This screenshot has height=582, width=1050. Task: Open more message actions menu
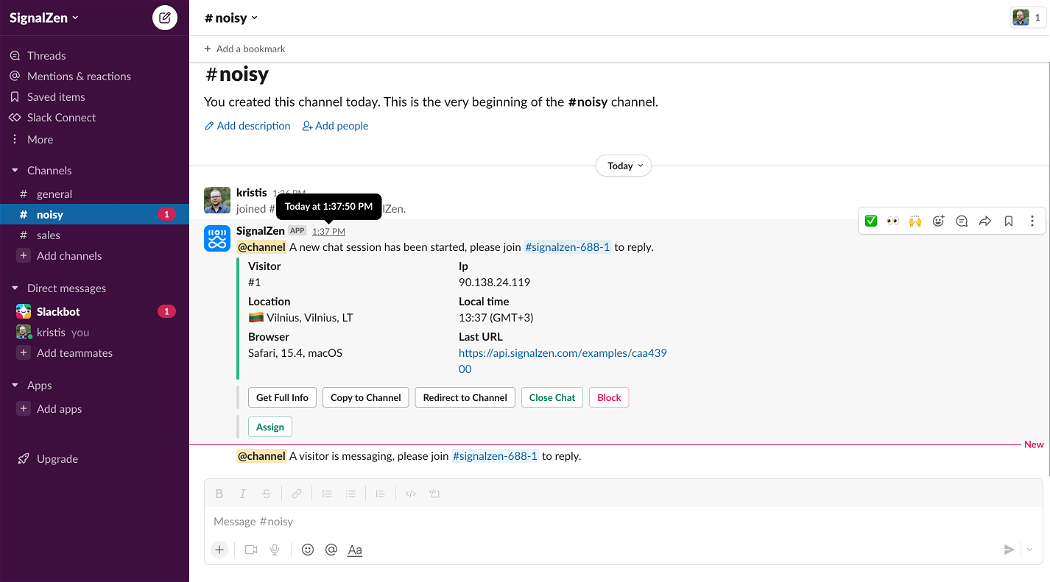(x=1032, y=221)
